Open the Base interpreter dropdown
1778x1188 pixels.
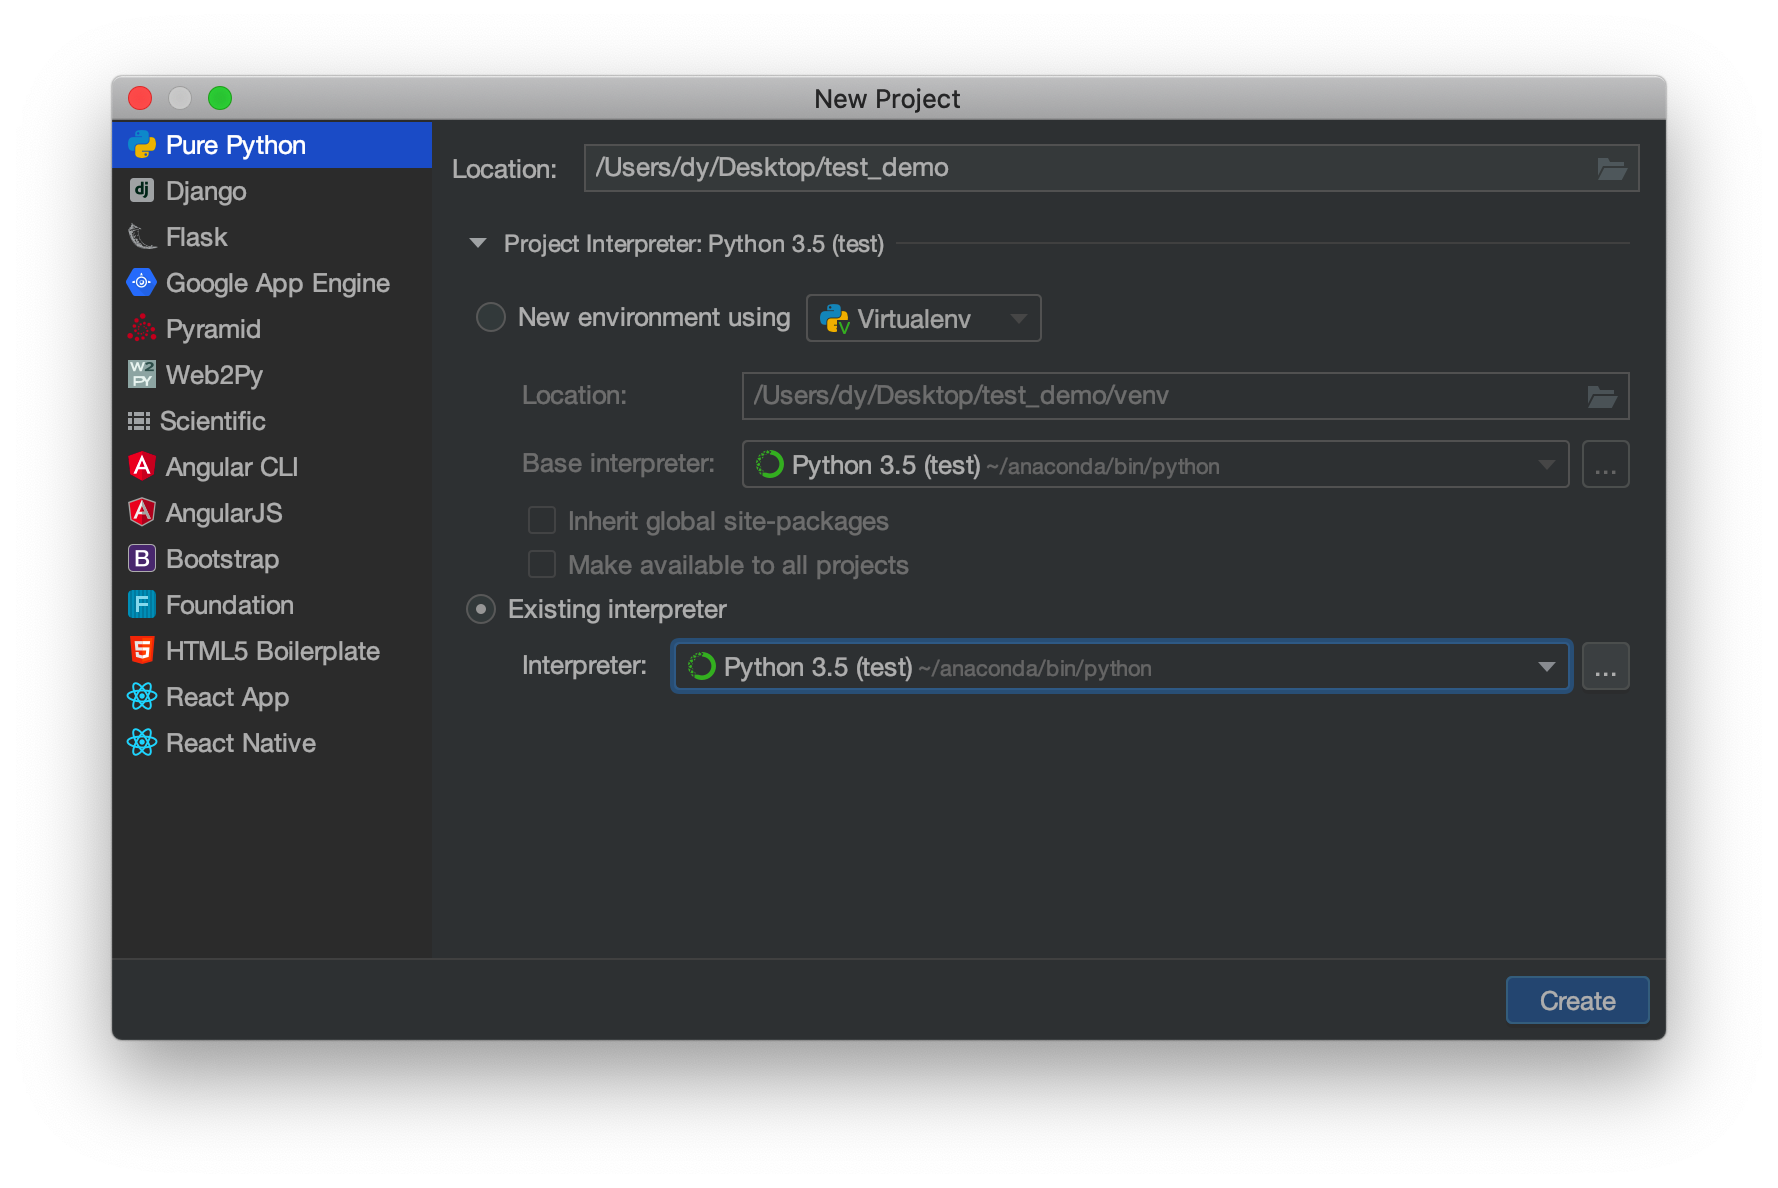pyautogui.click(x=1155, y=464)
